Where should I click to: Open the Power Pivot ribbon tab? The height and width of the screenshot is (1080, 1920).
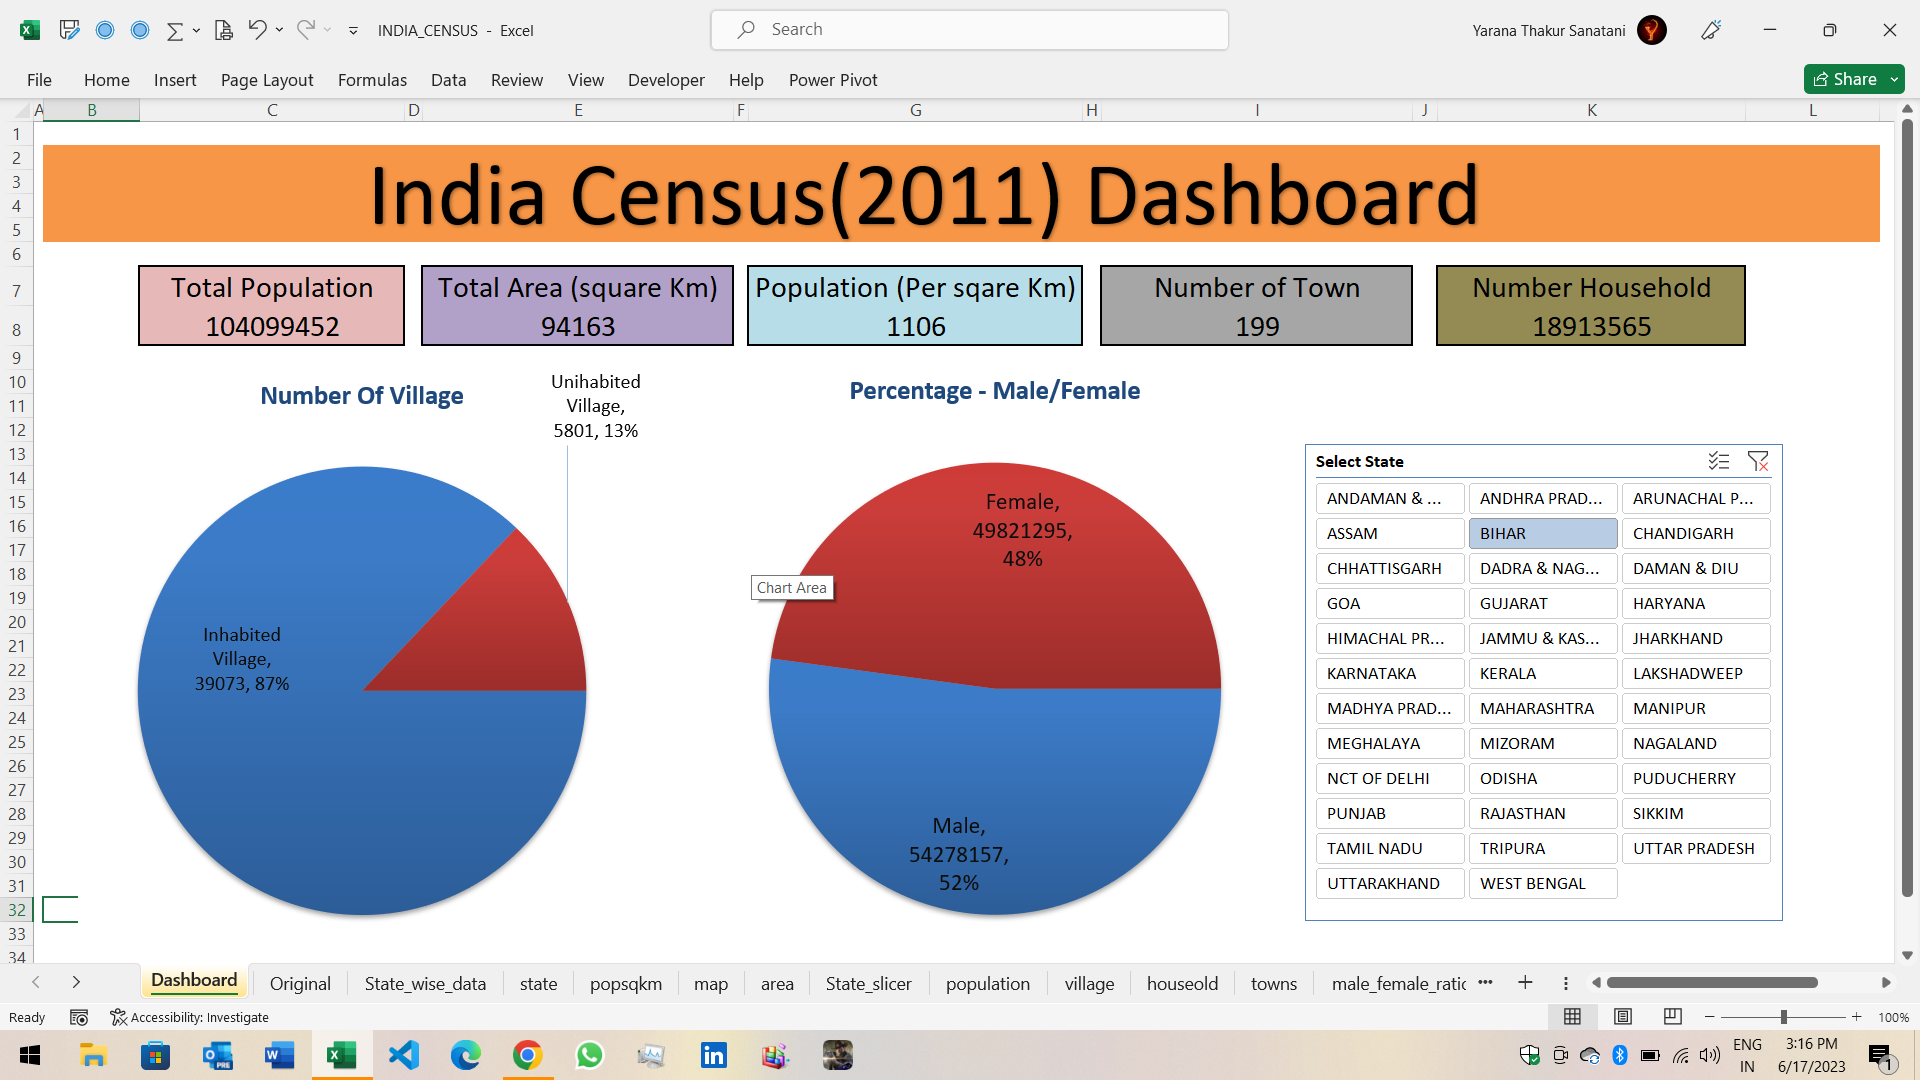tap(832, 80)
